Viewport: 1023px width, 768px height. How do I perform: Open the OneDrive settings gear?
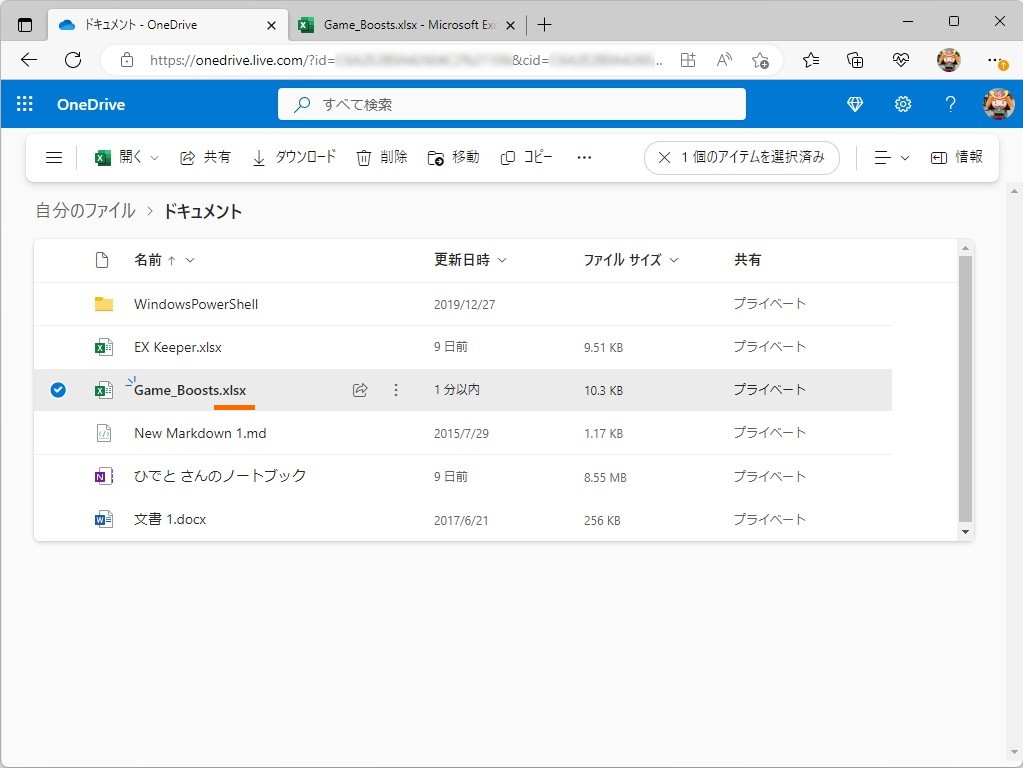(x=902, y=104)
